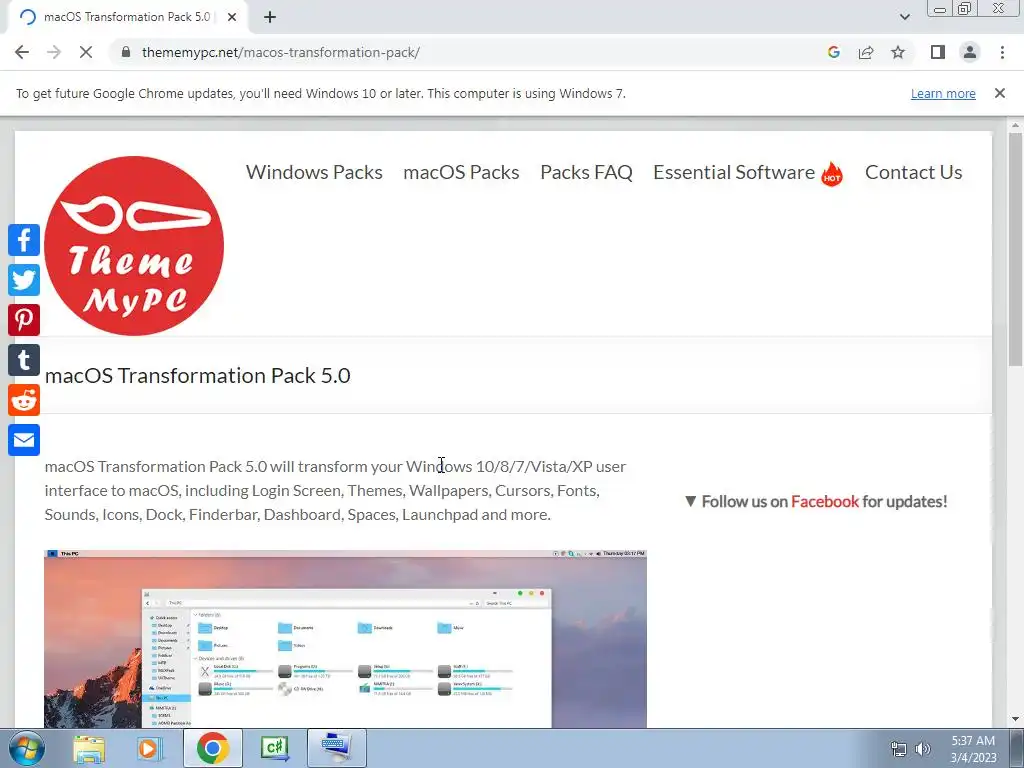Open Contact Us page
1024x768 pixels.
[914, 172]
